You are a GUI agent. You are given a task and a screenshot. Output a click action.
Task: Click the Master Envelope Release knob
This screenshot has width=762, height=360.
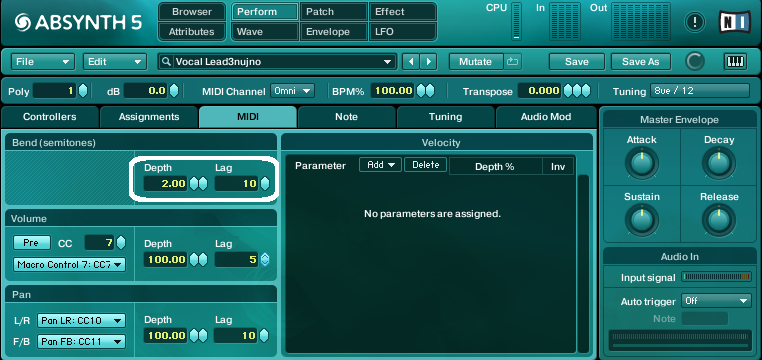click(719, 220)
